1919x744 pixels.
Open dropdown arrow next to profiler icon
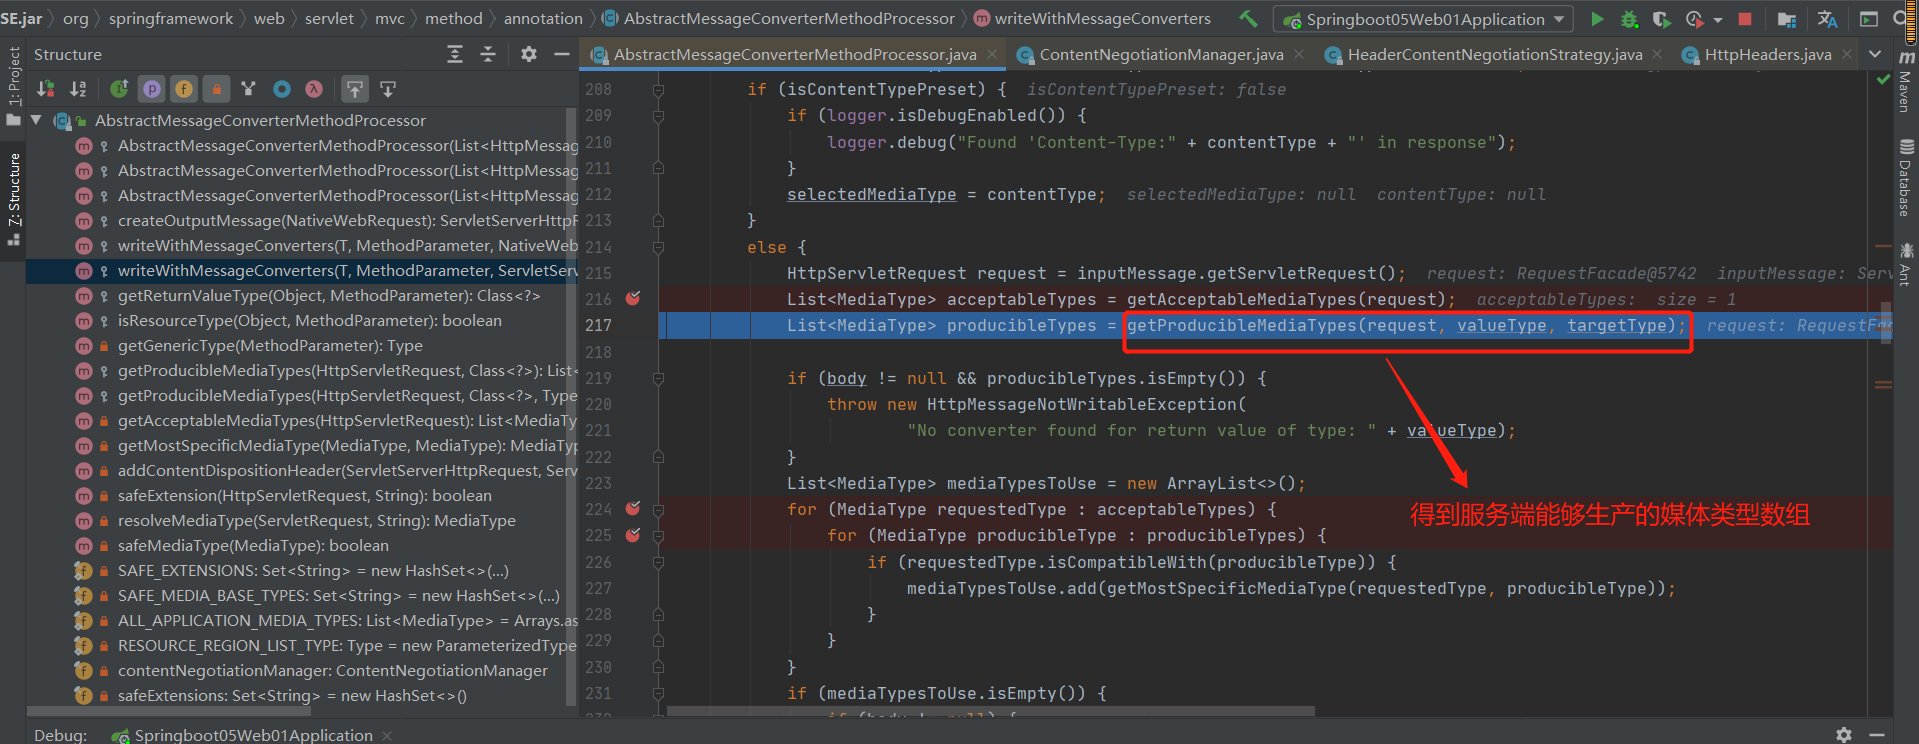point(1718,20)
